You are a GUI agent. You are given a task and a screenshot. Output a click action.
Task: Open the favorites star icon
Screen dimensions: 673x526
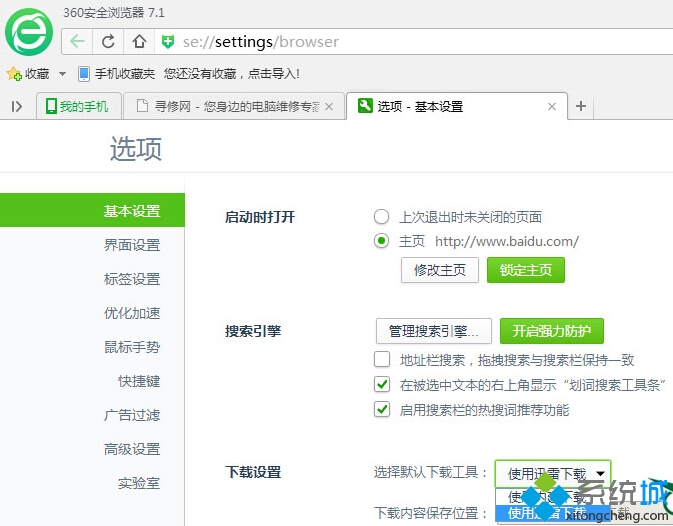pyautogui.click(x=14, y=74)
